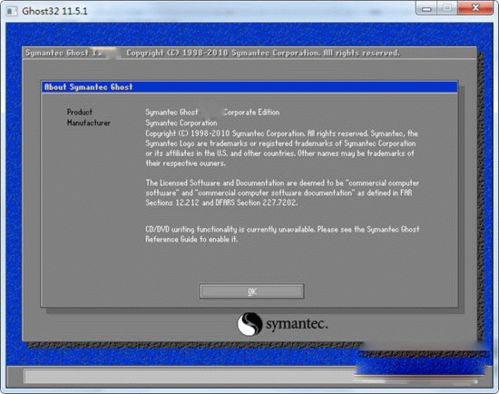
Task: Click the OK button in About dialog
Action: coord(252,291)
